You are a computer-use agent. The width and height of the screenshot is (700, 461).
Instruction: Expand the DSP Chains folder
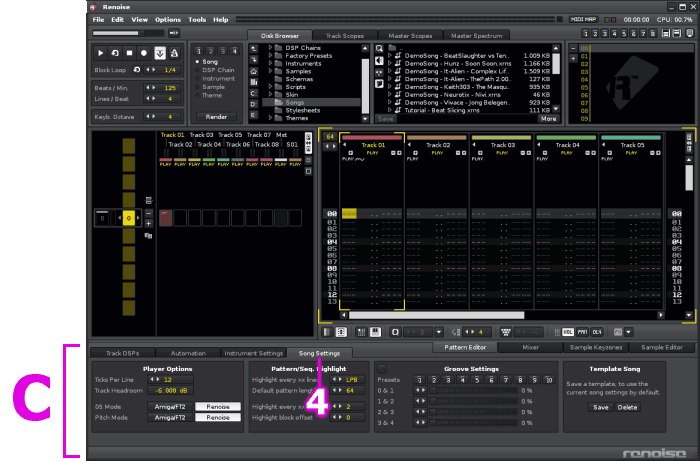(x=270, y=48)
